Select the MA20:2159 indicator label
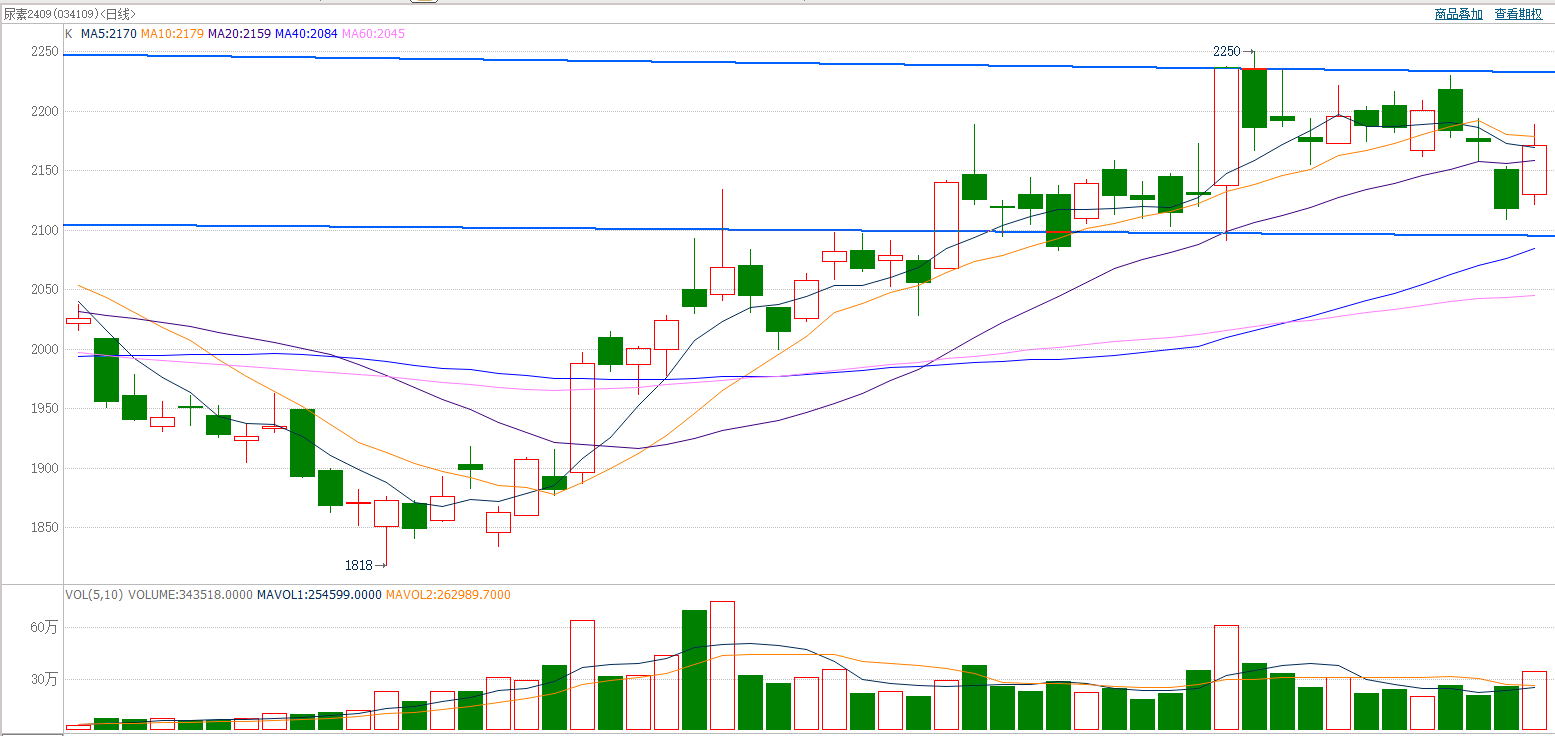This screenshot has width=1555, height=736. 239,33
